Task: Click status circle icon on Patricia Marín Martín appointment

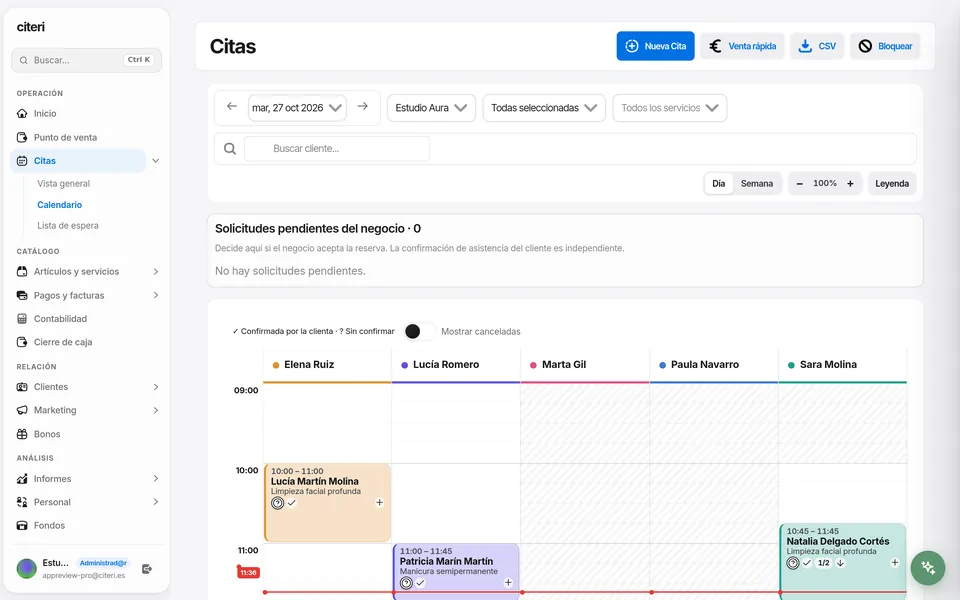Action: pos(406,583)
